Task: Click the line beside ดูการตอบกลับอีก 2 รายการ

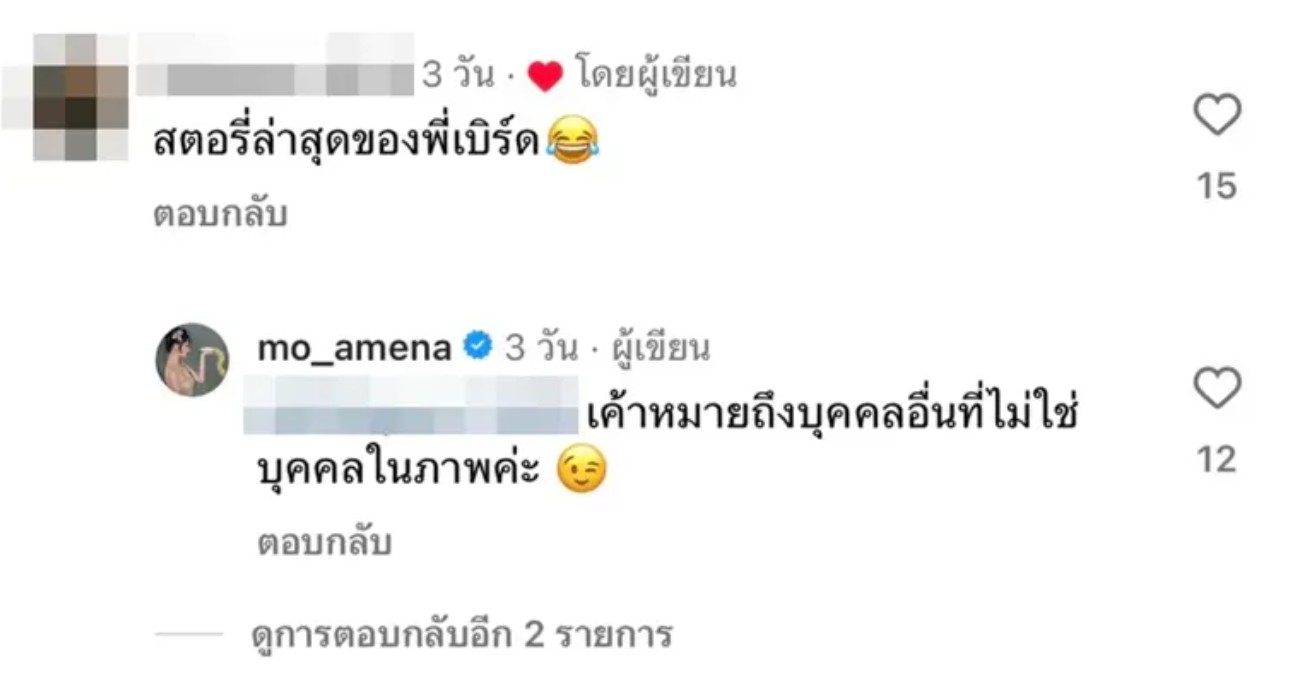Action: (188, 635)
